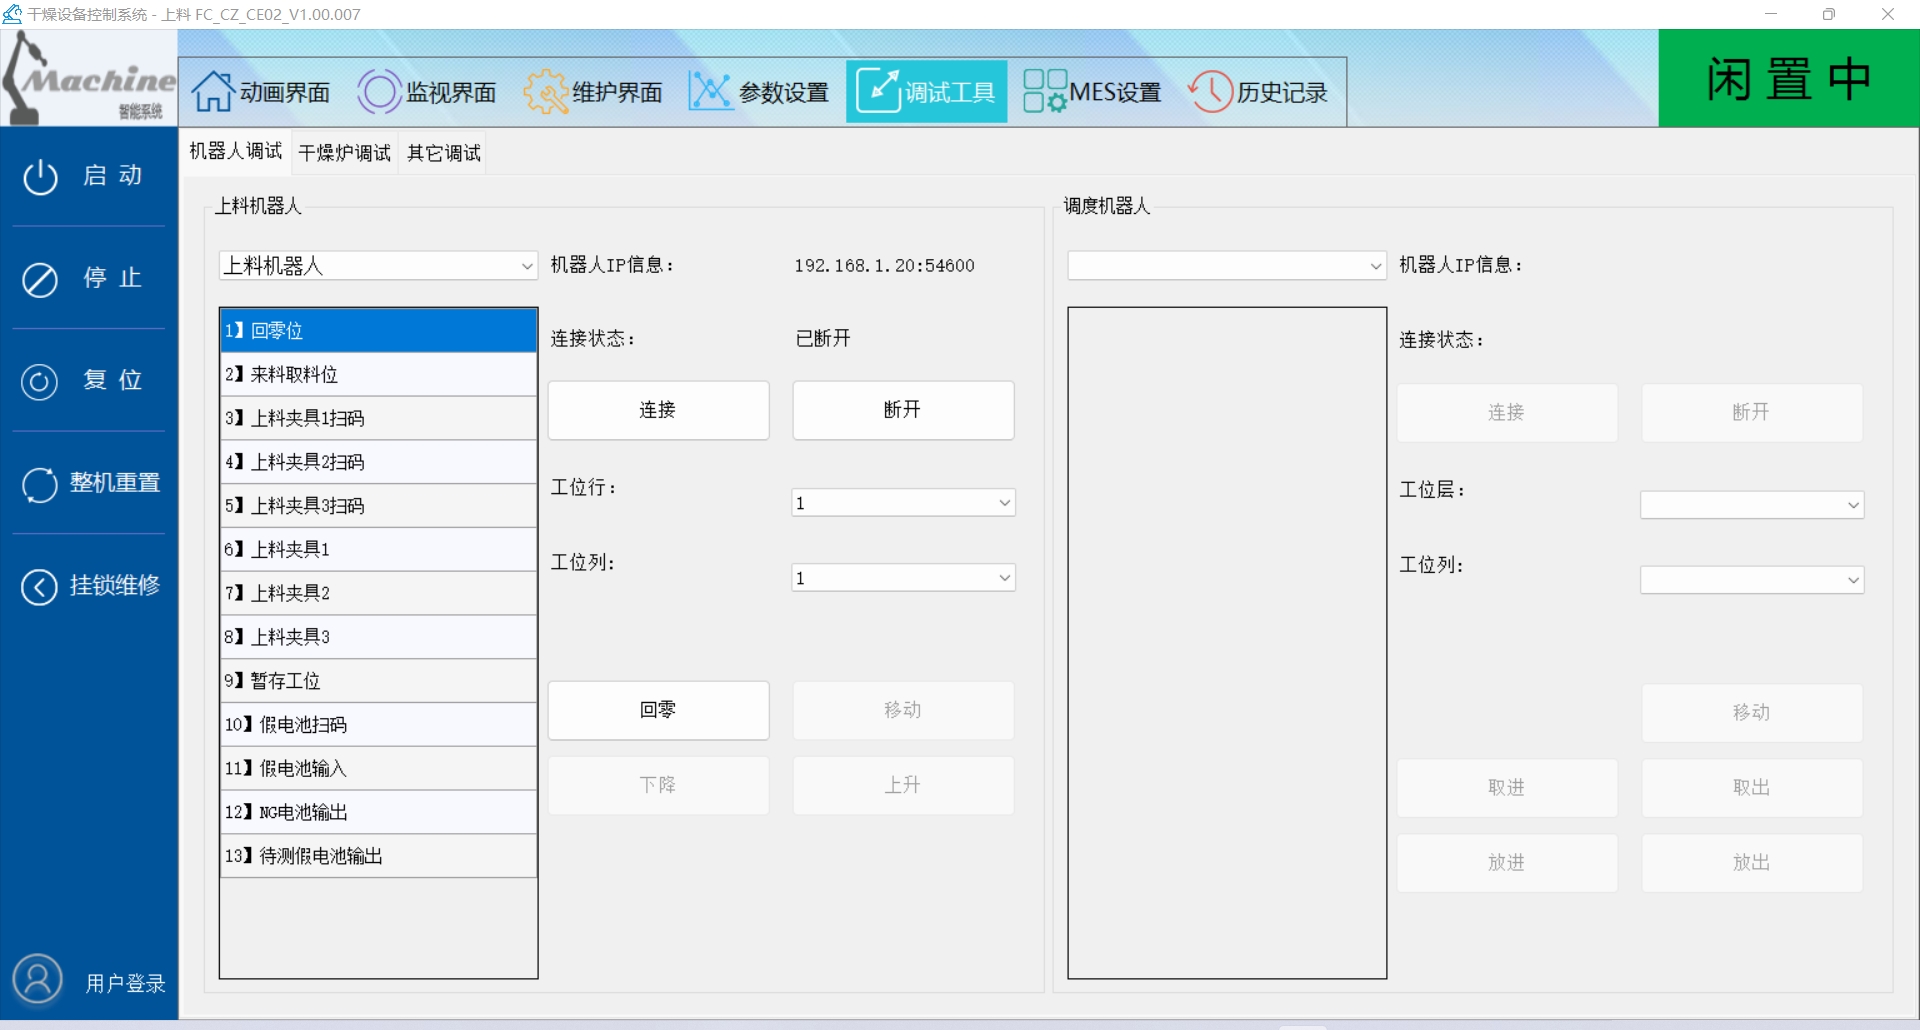Click the 整机重置 refresh icon

pos(40,485)
